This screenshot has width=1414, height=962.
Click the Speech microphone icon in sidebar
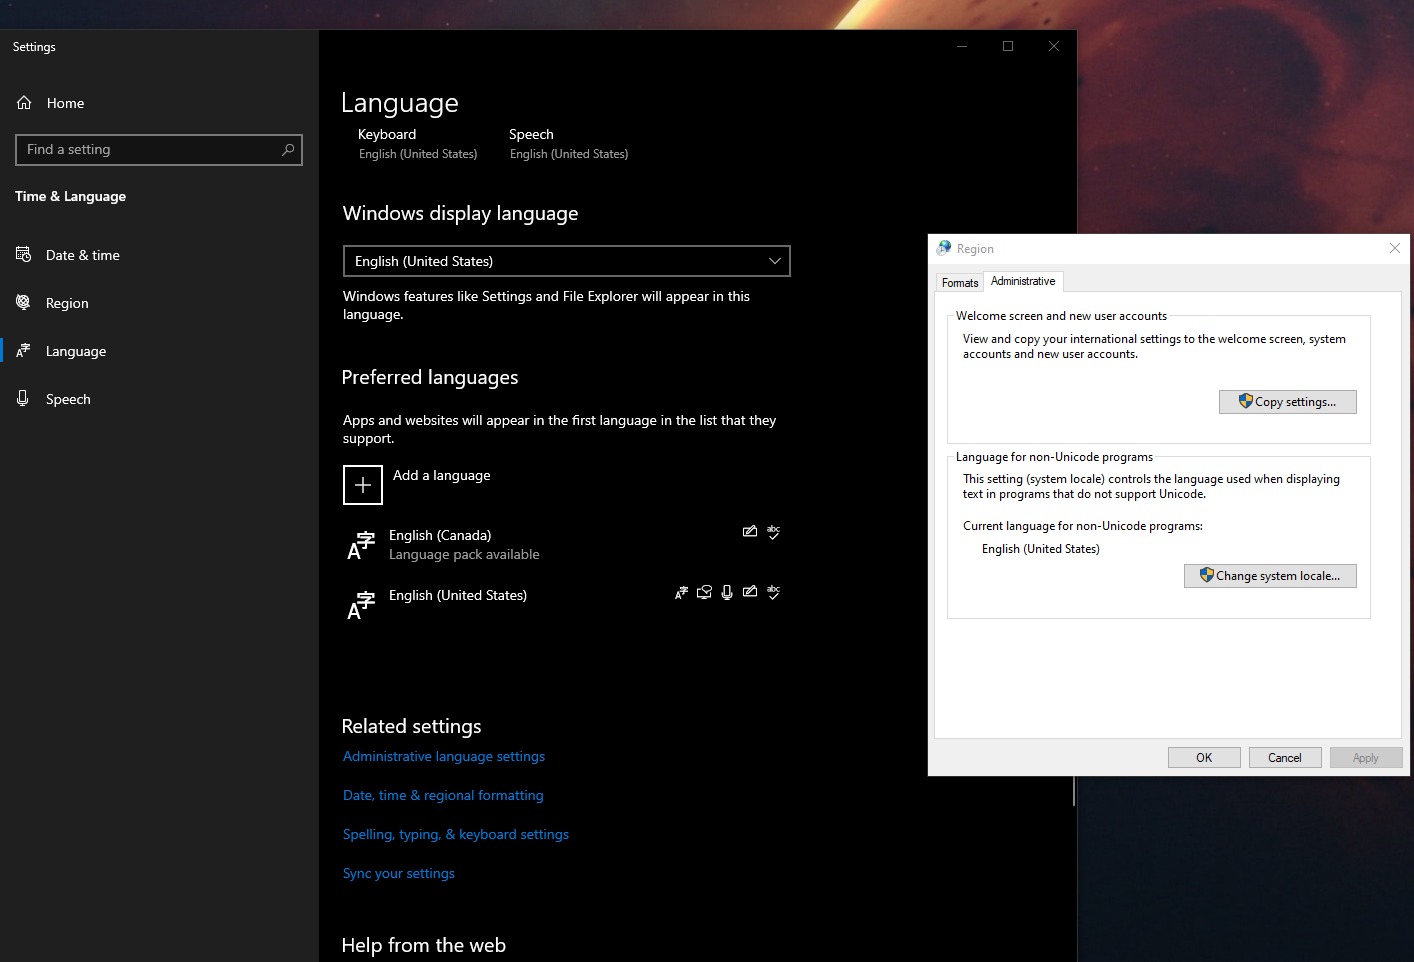[x=23, y=399]
